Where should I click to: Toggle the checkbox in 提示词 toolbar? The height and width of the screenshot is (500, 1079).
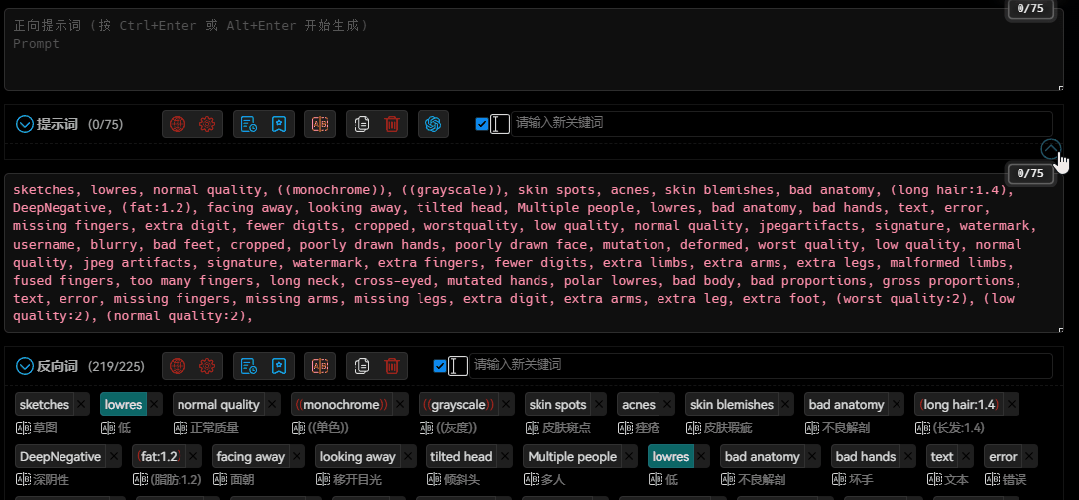(482, 124)
